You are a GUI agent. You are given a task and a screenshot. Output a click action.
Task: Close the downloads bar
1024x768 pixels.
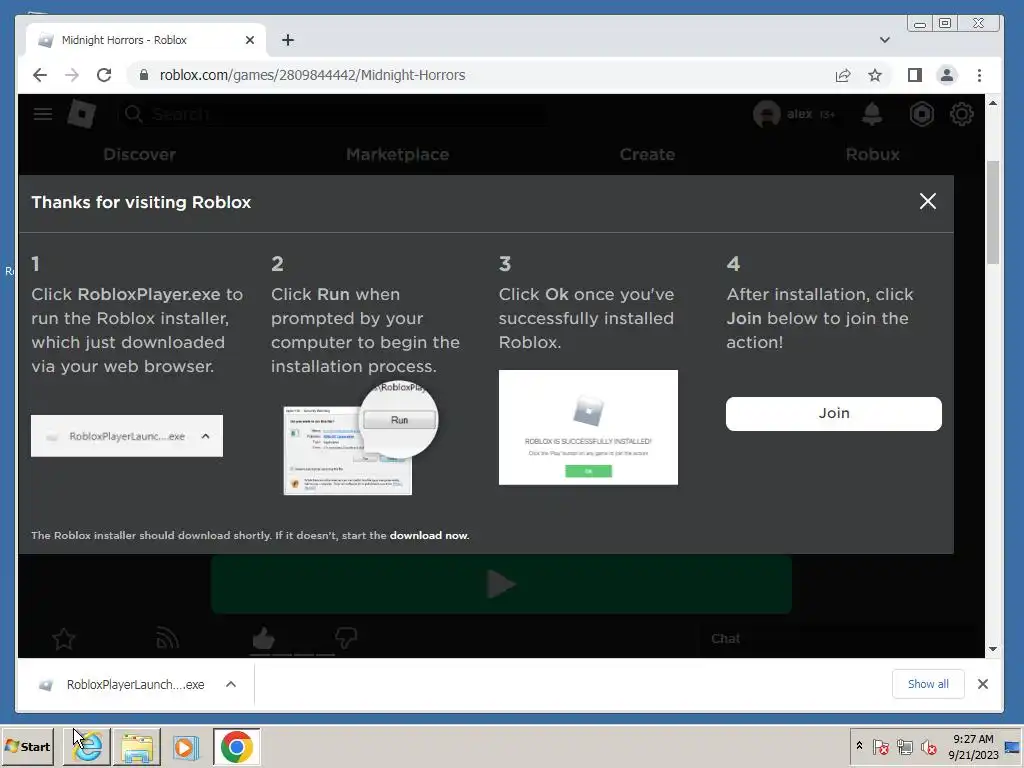point(983,684)
